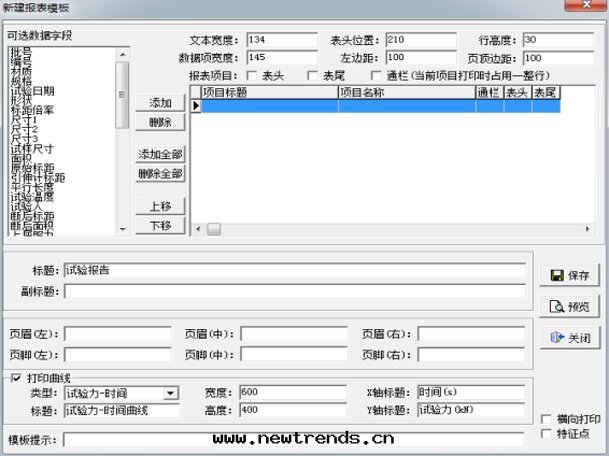
Task: Select 试验日期 in the field list
Action: [30, 92]
